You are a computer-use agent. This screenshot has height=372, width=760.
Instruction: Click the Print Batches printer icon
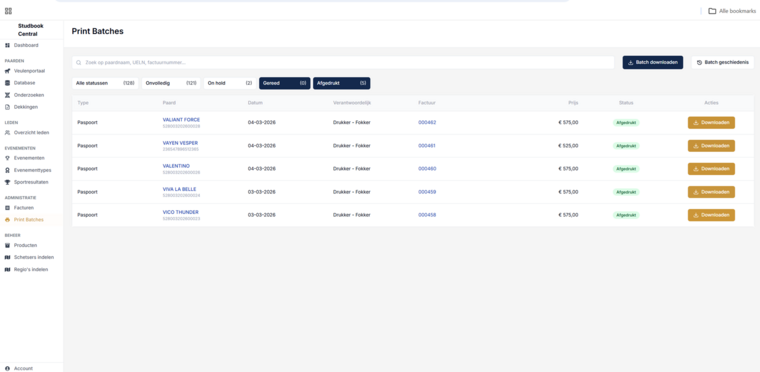click(x=7, y=220)
